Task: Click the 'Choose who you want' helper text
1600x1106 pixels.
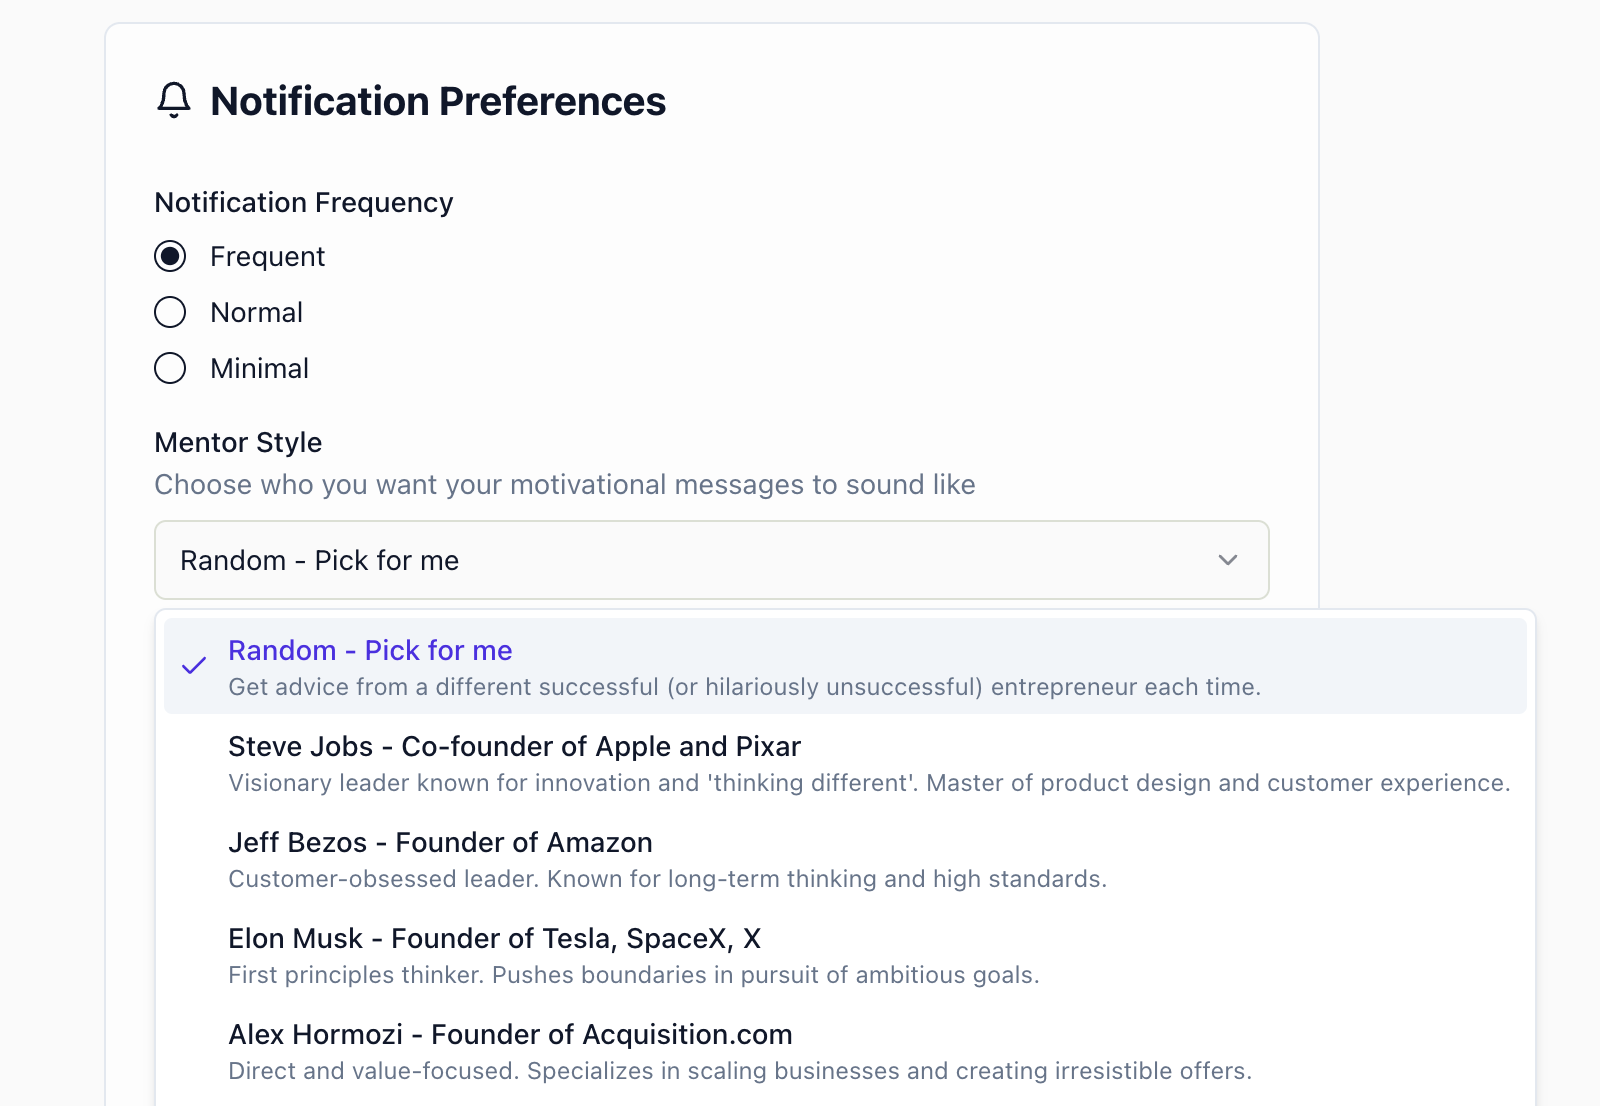Action: 565,485
